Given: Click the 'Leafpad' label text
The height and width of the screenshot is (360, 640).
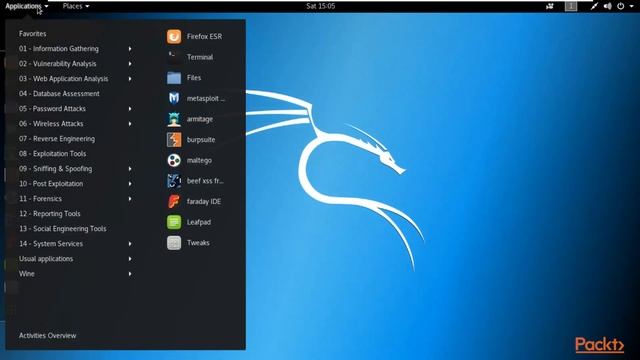Looking at the screenshot, I should click(199, 222).
